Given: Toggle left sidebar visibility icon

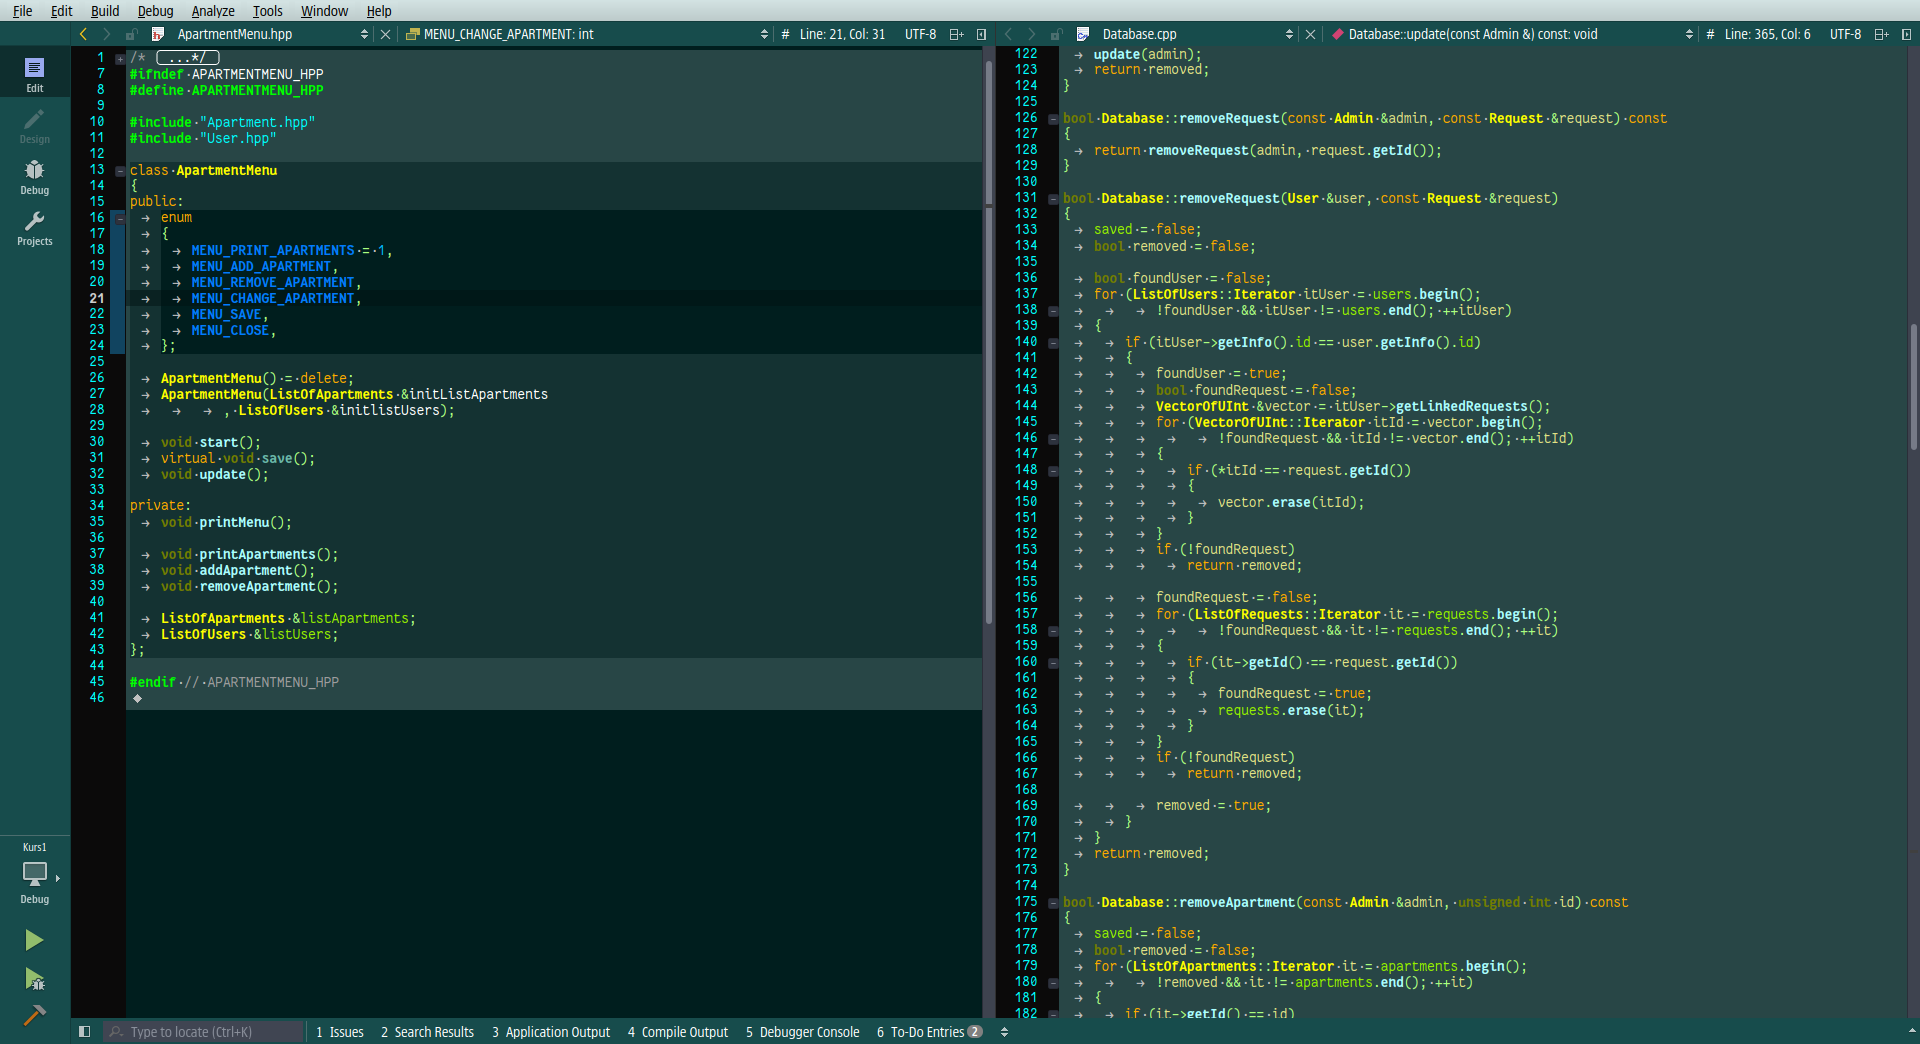Looking at the screenshot, I should click(x=85, y=1032).
